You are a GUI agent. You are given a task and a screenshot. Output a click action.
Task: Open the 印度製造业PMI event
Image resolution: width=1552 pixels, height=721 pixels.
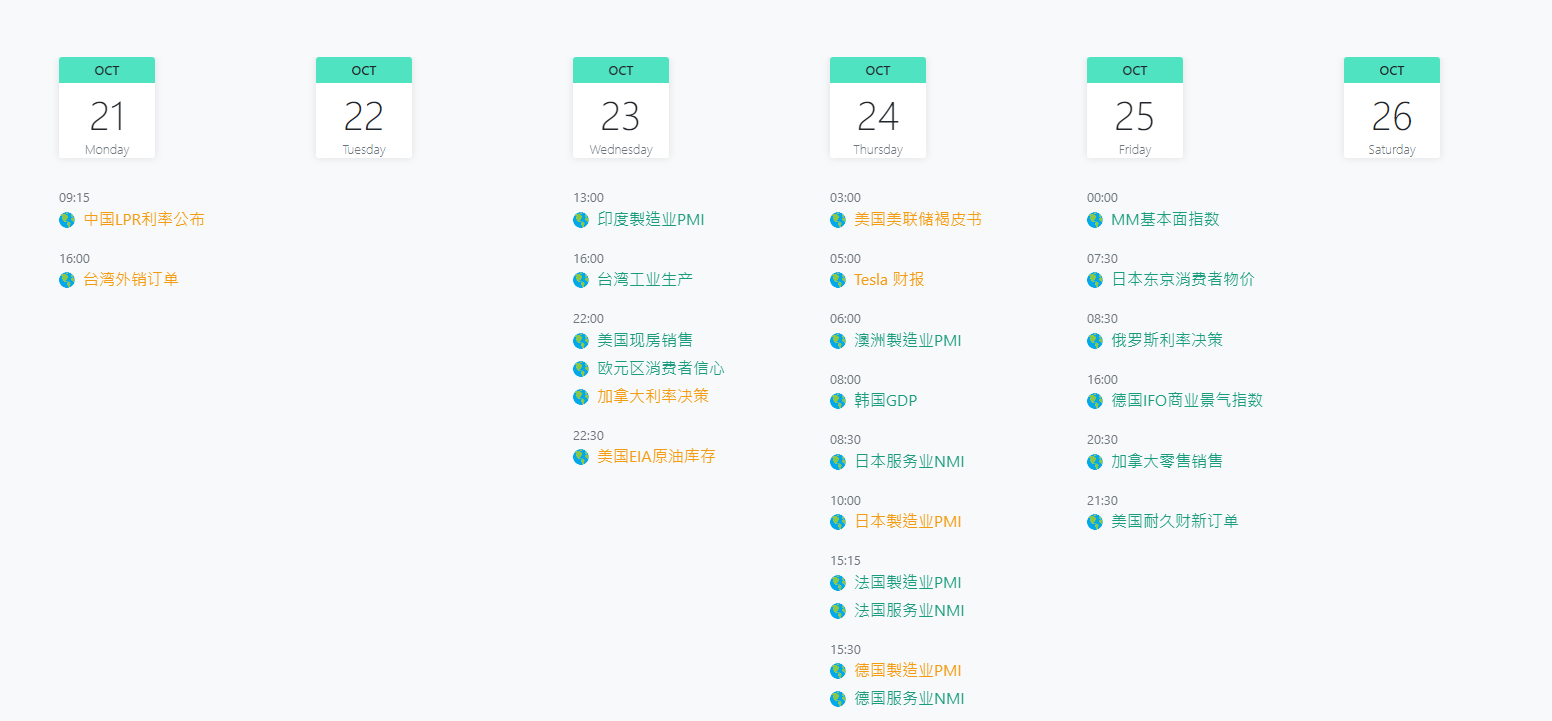651,219
